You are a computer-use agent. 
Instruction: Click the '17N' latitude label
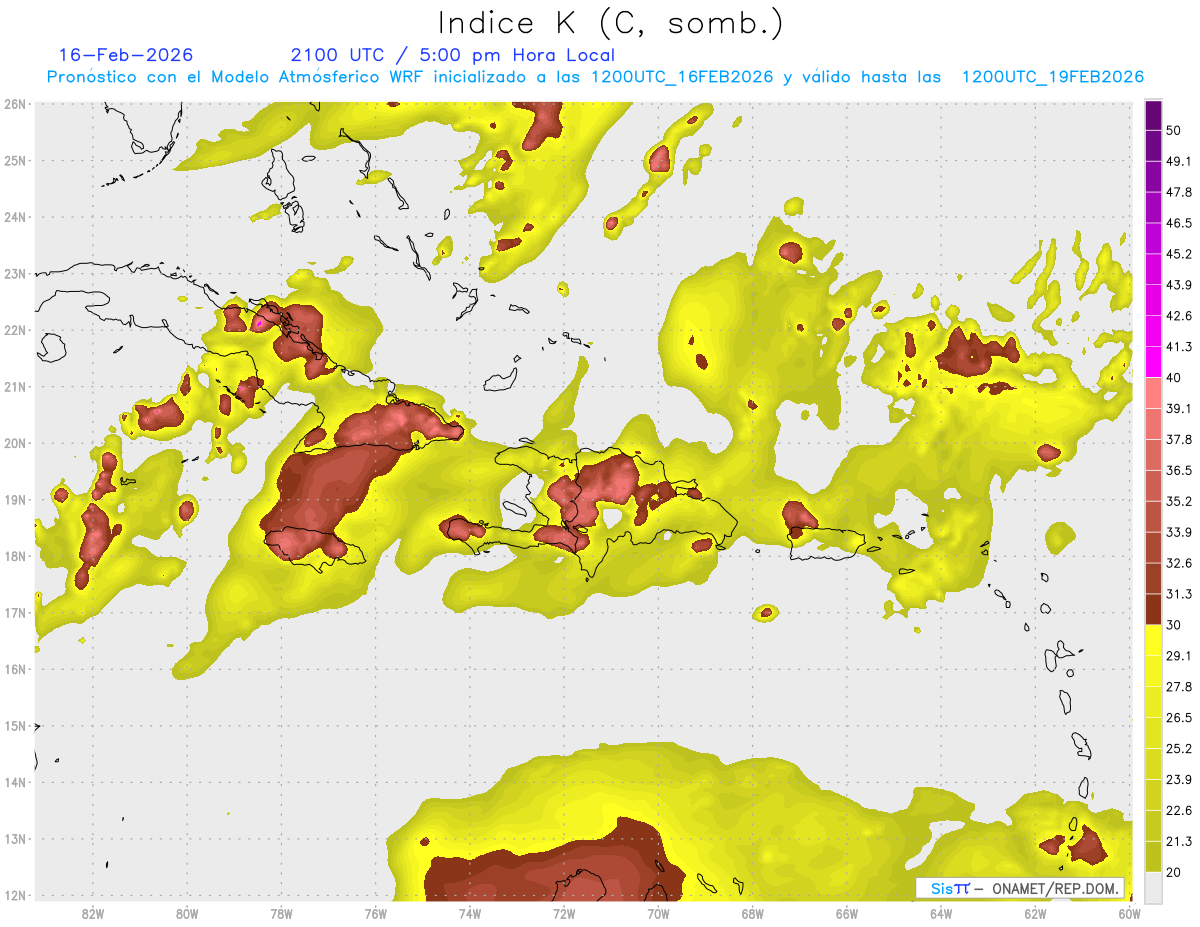(x=15, y=613)
